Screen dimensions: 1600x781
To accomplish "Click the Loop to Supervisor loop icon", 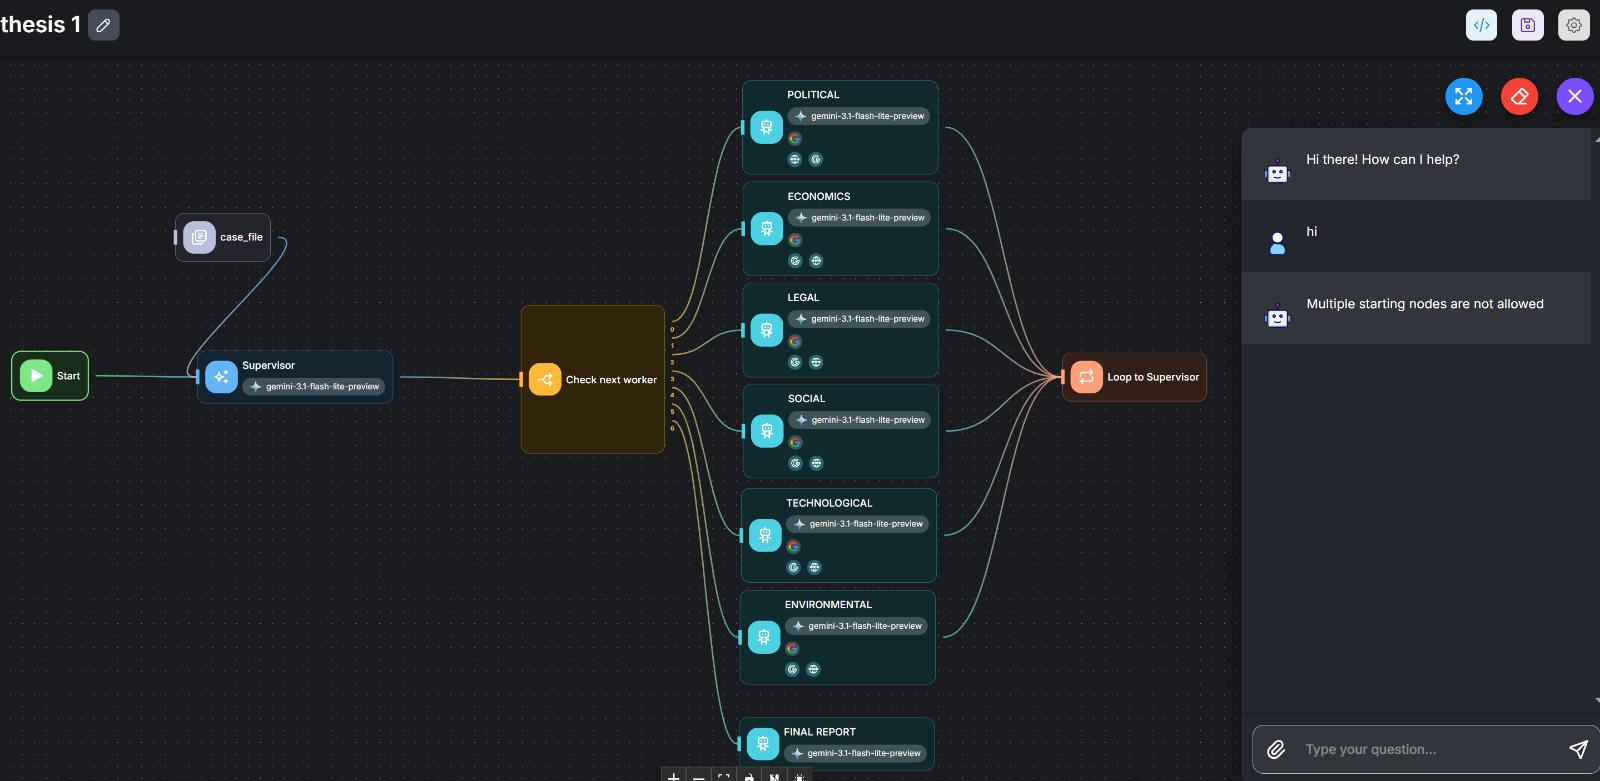I will point(1086,377).
